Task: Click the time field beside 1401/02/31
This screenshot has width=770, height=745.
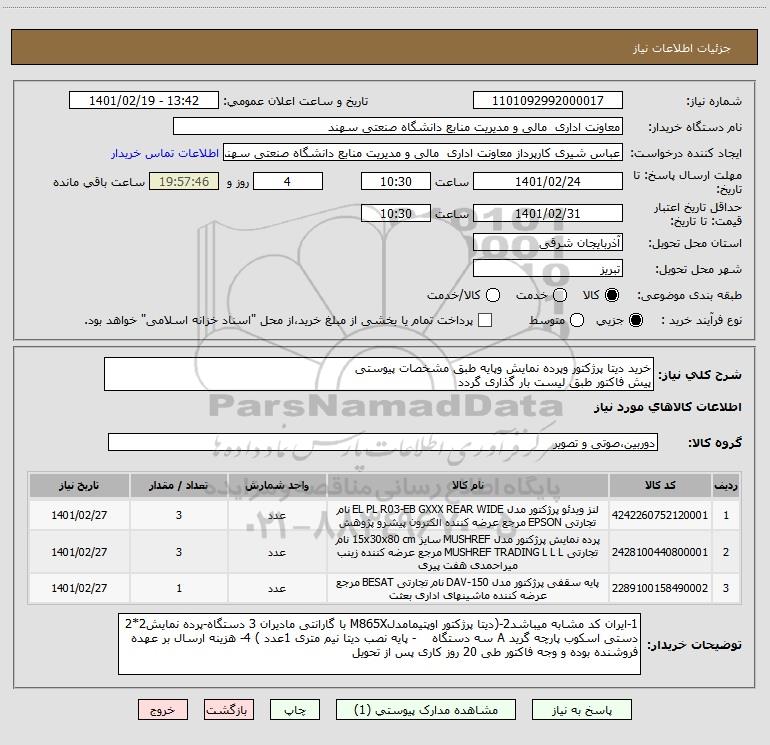Action: click(x=396, y=213)
